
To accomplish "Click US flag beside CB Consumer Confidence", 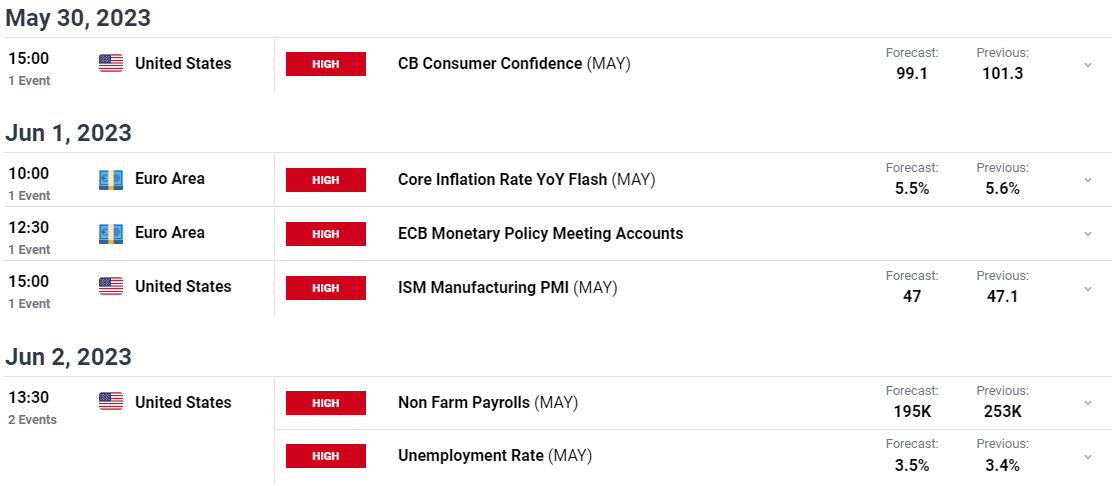I will (110, 63).
